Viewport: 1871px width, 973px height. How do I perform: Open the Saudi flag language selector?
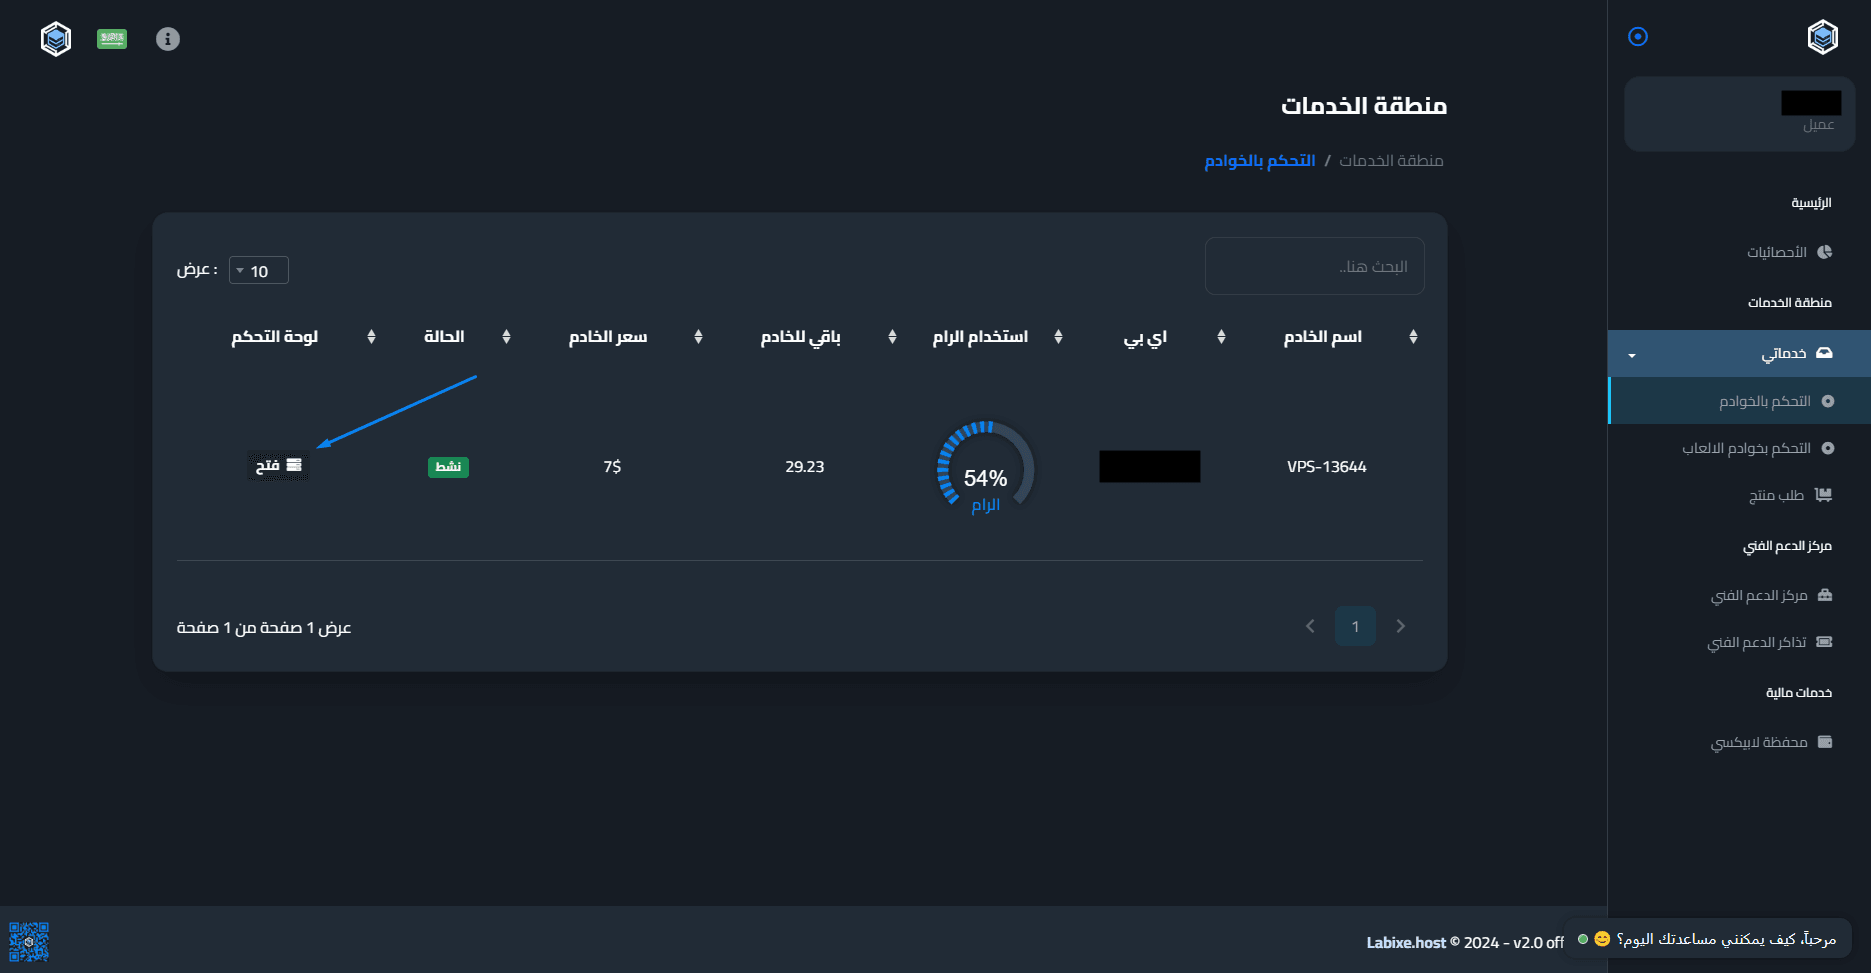(x=112, y=39)
